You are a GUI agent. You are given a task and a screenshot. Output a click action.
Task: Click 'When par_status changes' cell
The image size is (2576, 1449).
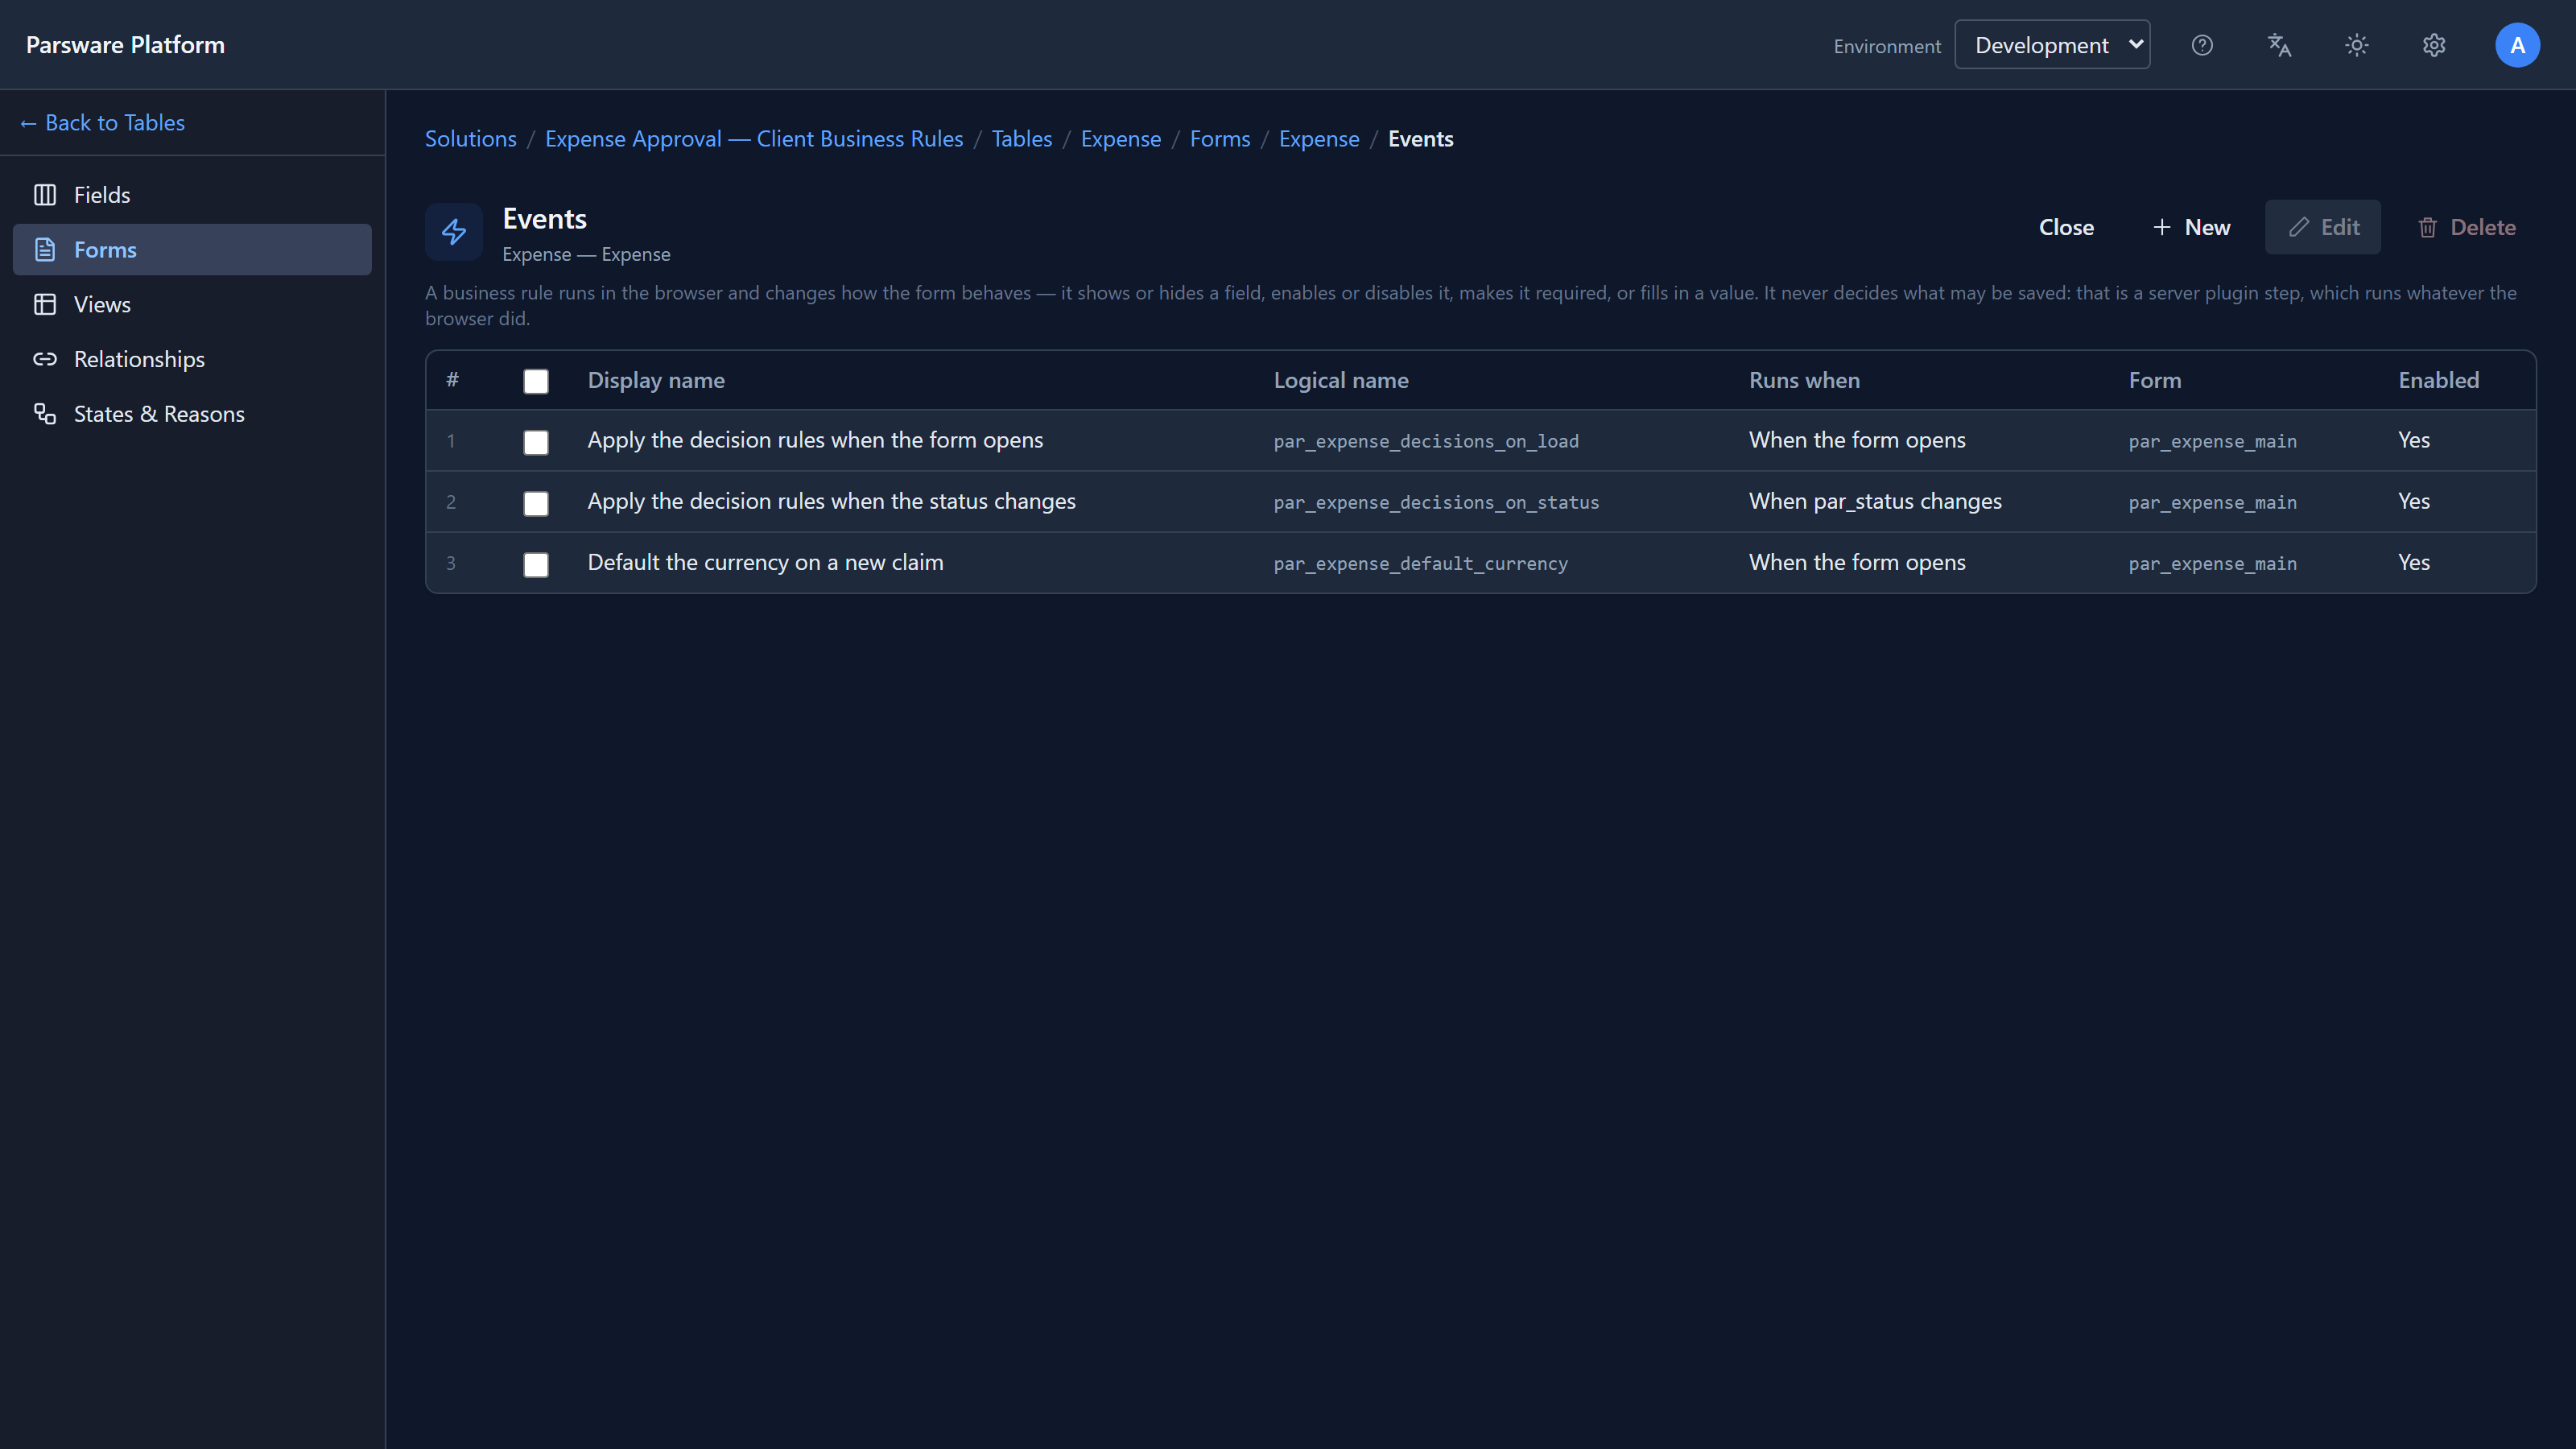(1875, 501)
